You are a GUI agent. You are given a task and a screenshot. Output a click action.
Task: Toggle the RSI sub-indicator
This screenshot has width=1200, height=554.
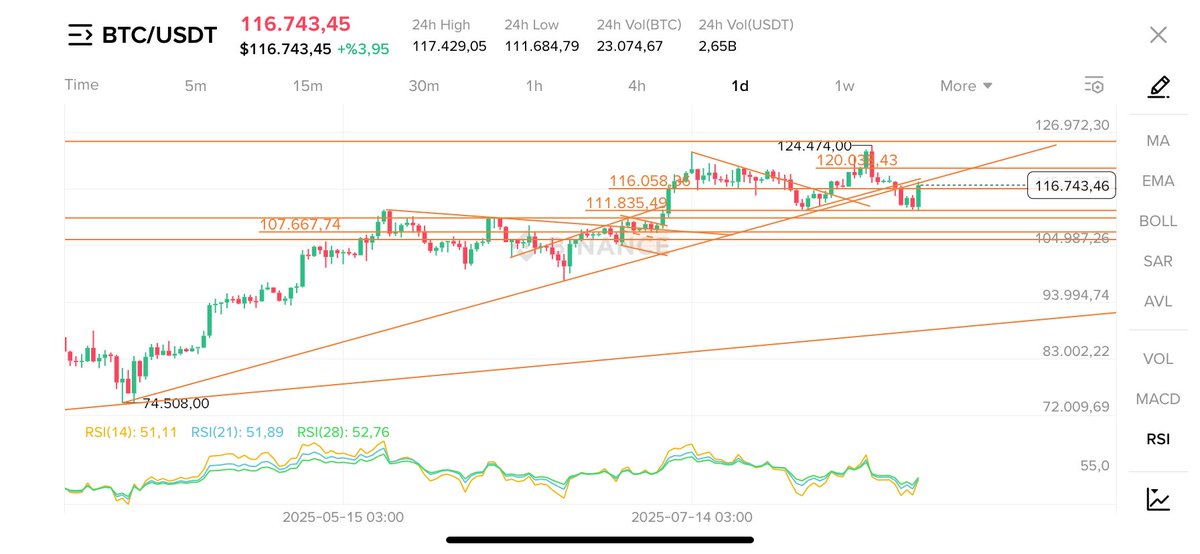point(1158,439)
